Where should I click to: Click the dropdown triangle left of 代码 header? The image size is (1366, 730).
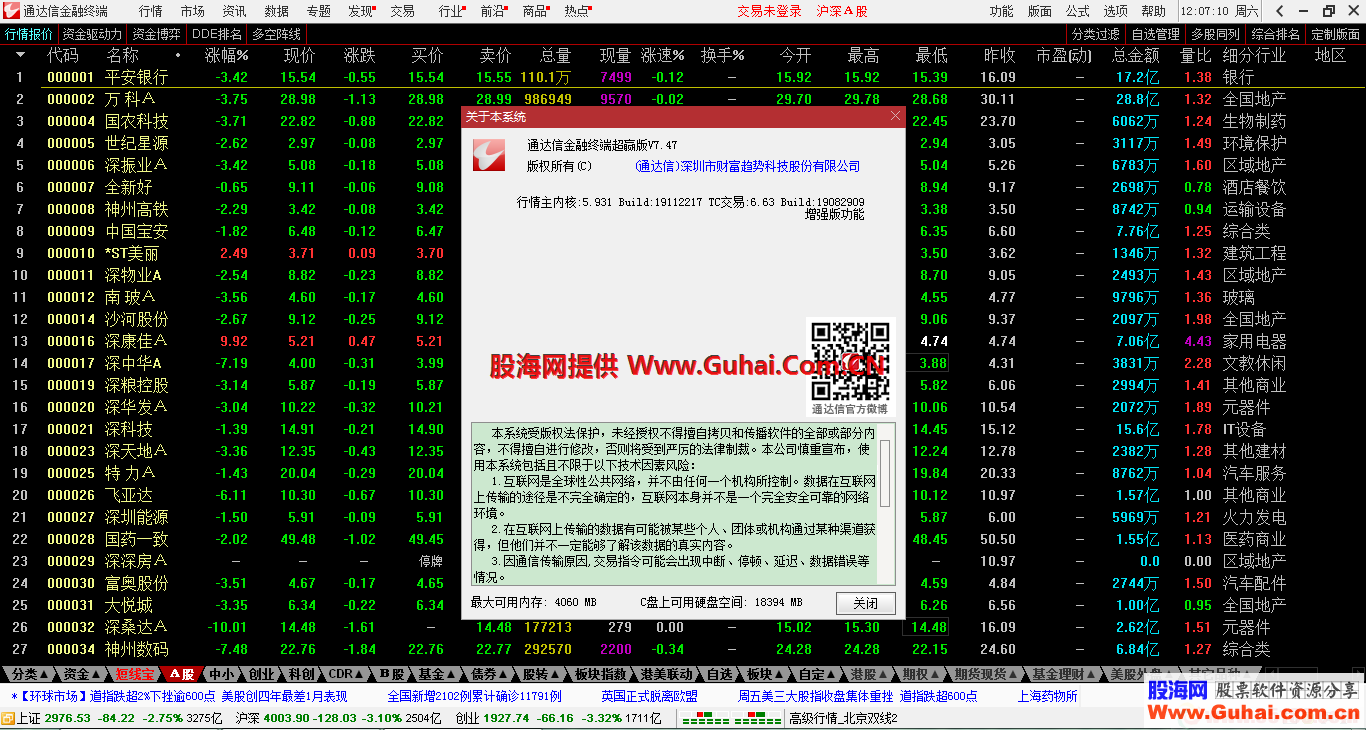[x=20, y=55]
